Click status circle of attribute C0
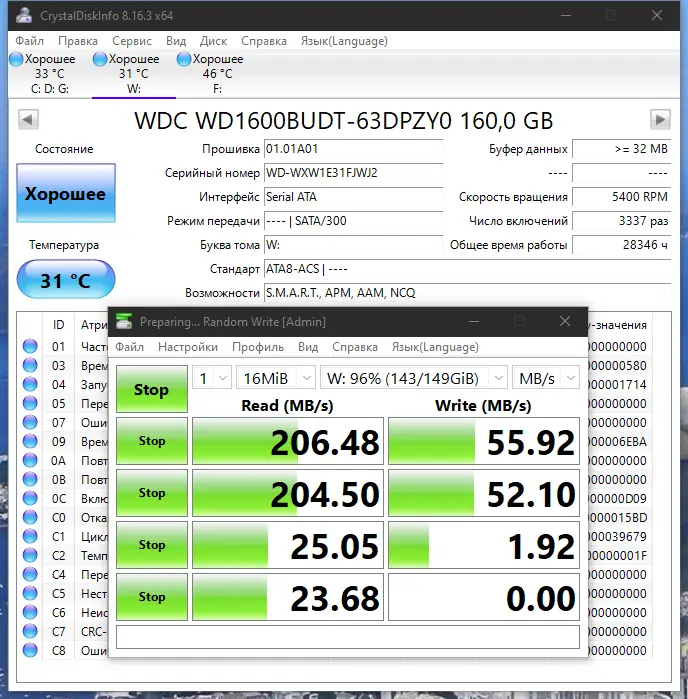 pyautogui.click(x=30, y=517)
